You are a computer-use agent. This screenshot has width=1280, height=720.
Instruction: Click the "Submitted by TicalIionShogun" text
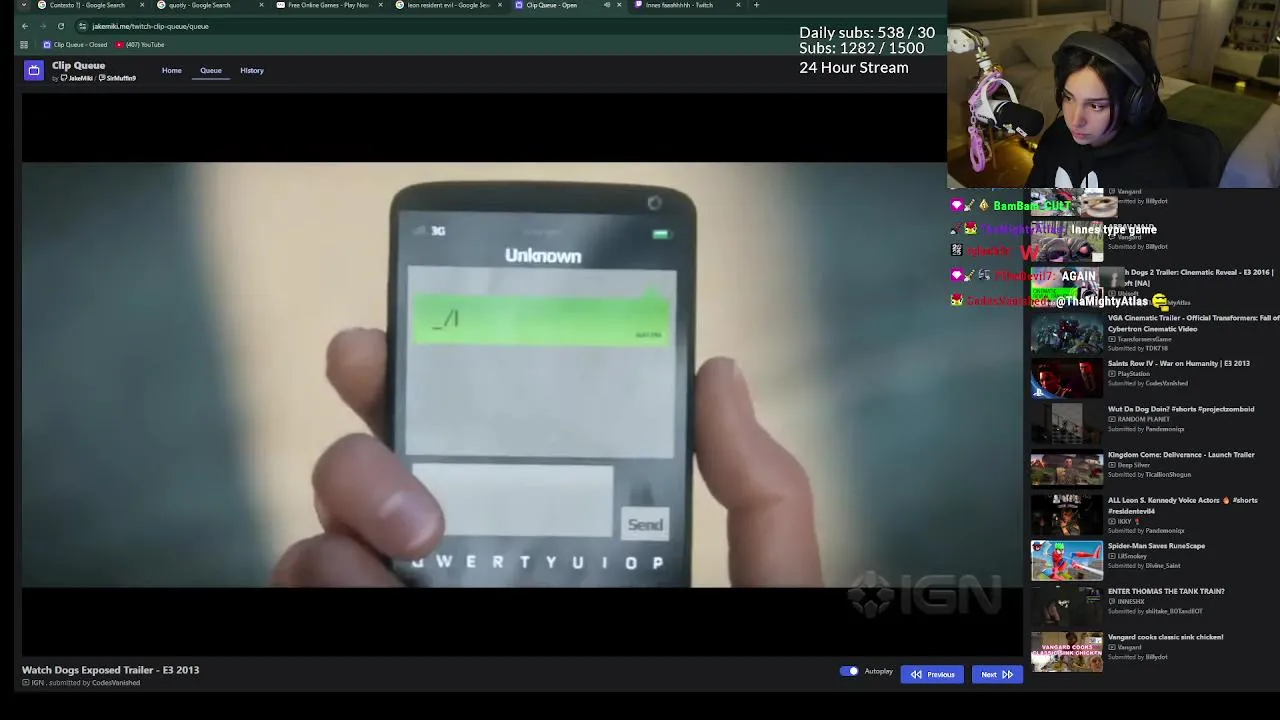[1149, 475]
